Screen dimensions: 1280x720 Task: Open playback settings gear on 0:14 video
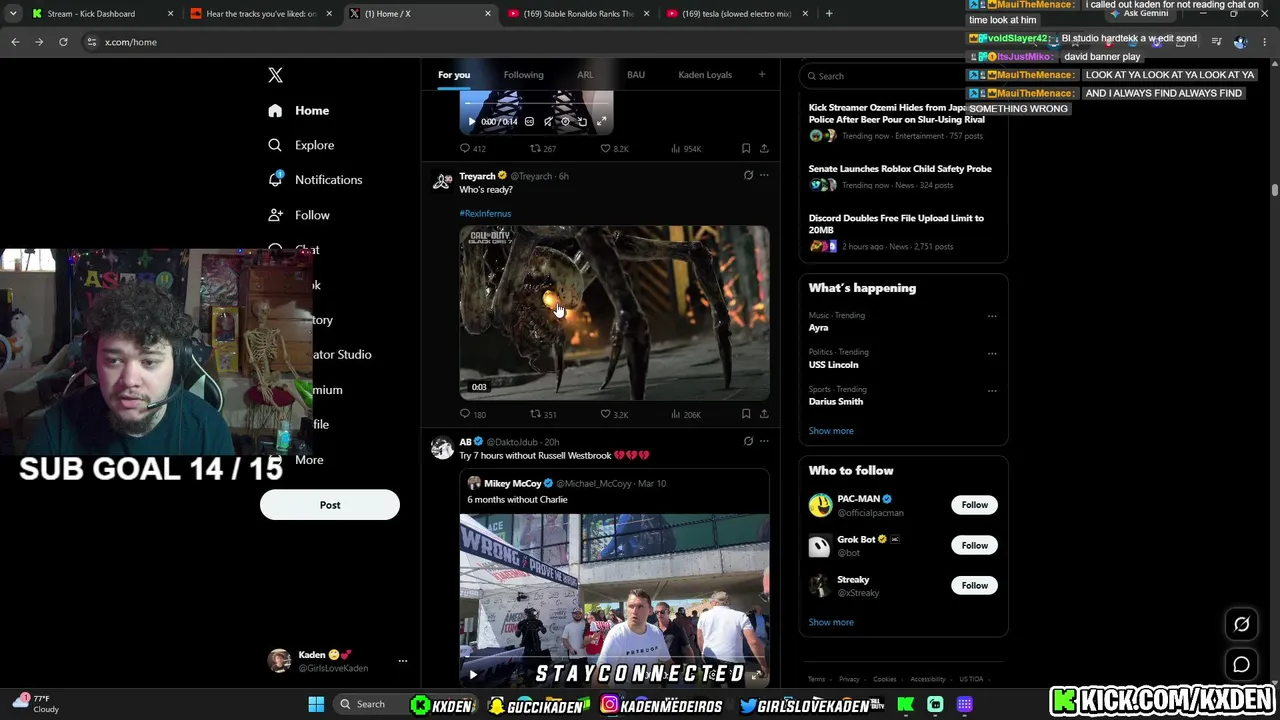(565, 122)
